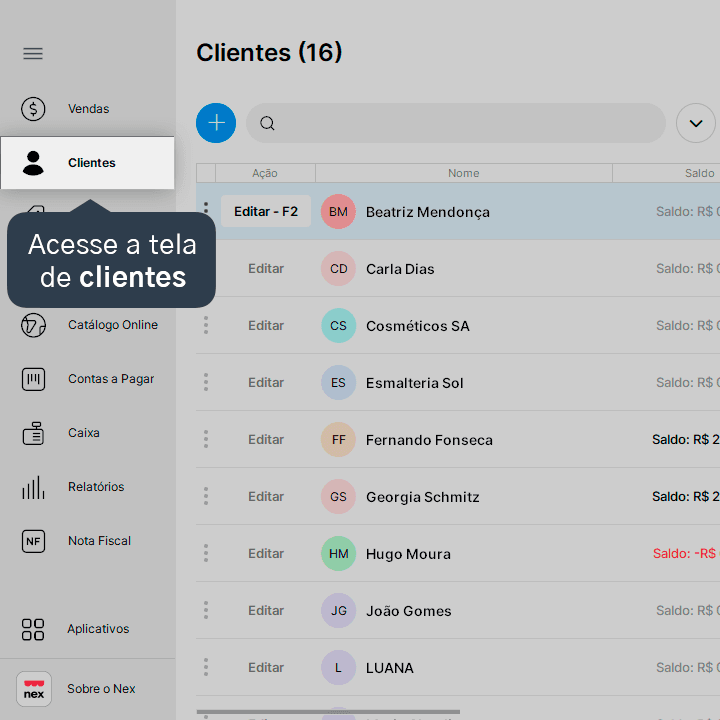Click Editar for Carla Dias
Screen dimensions: 720x720
[266, 269]
